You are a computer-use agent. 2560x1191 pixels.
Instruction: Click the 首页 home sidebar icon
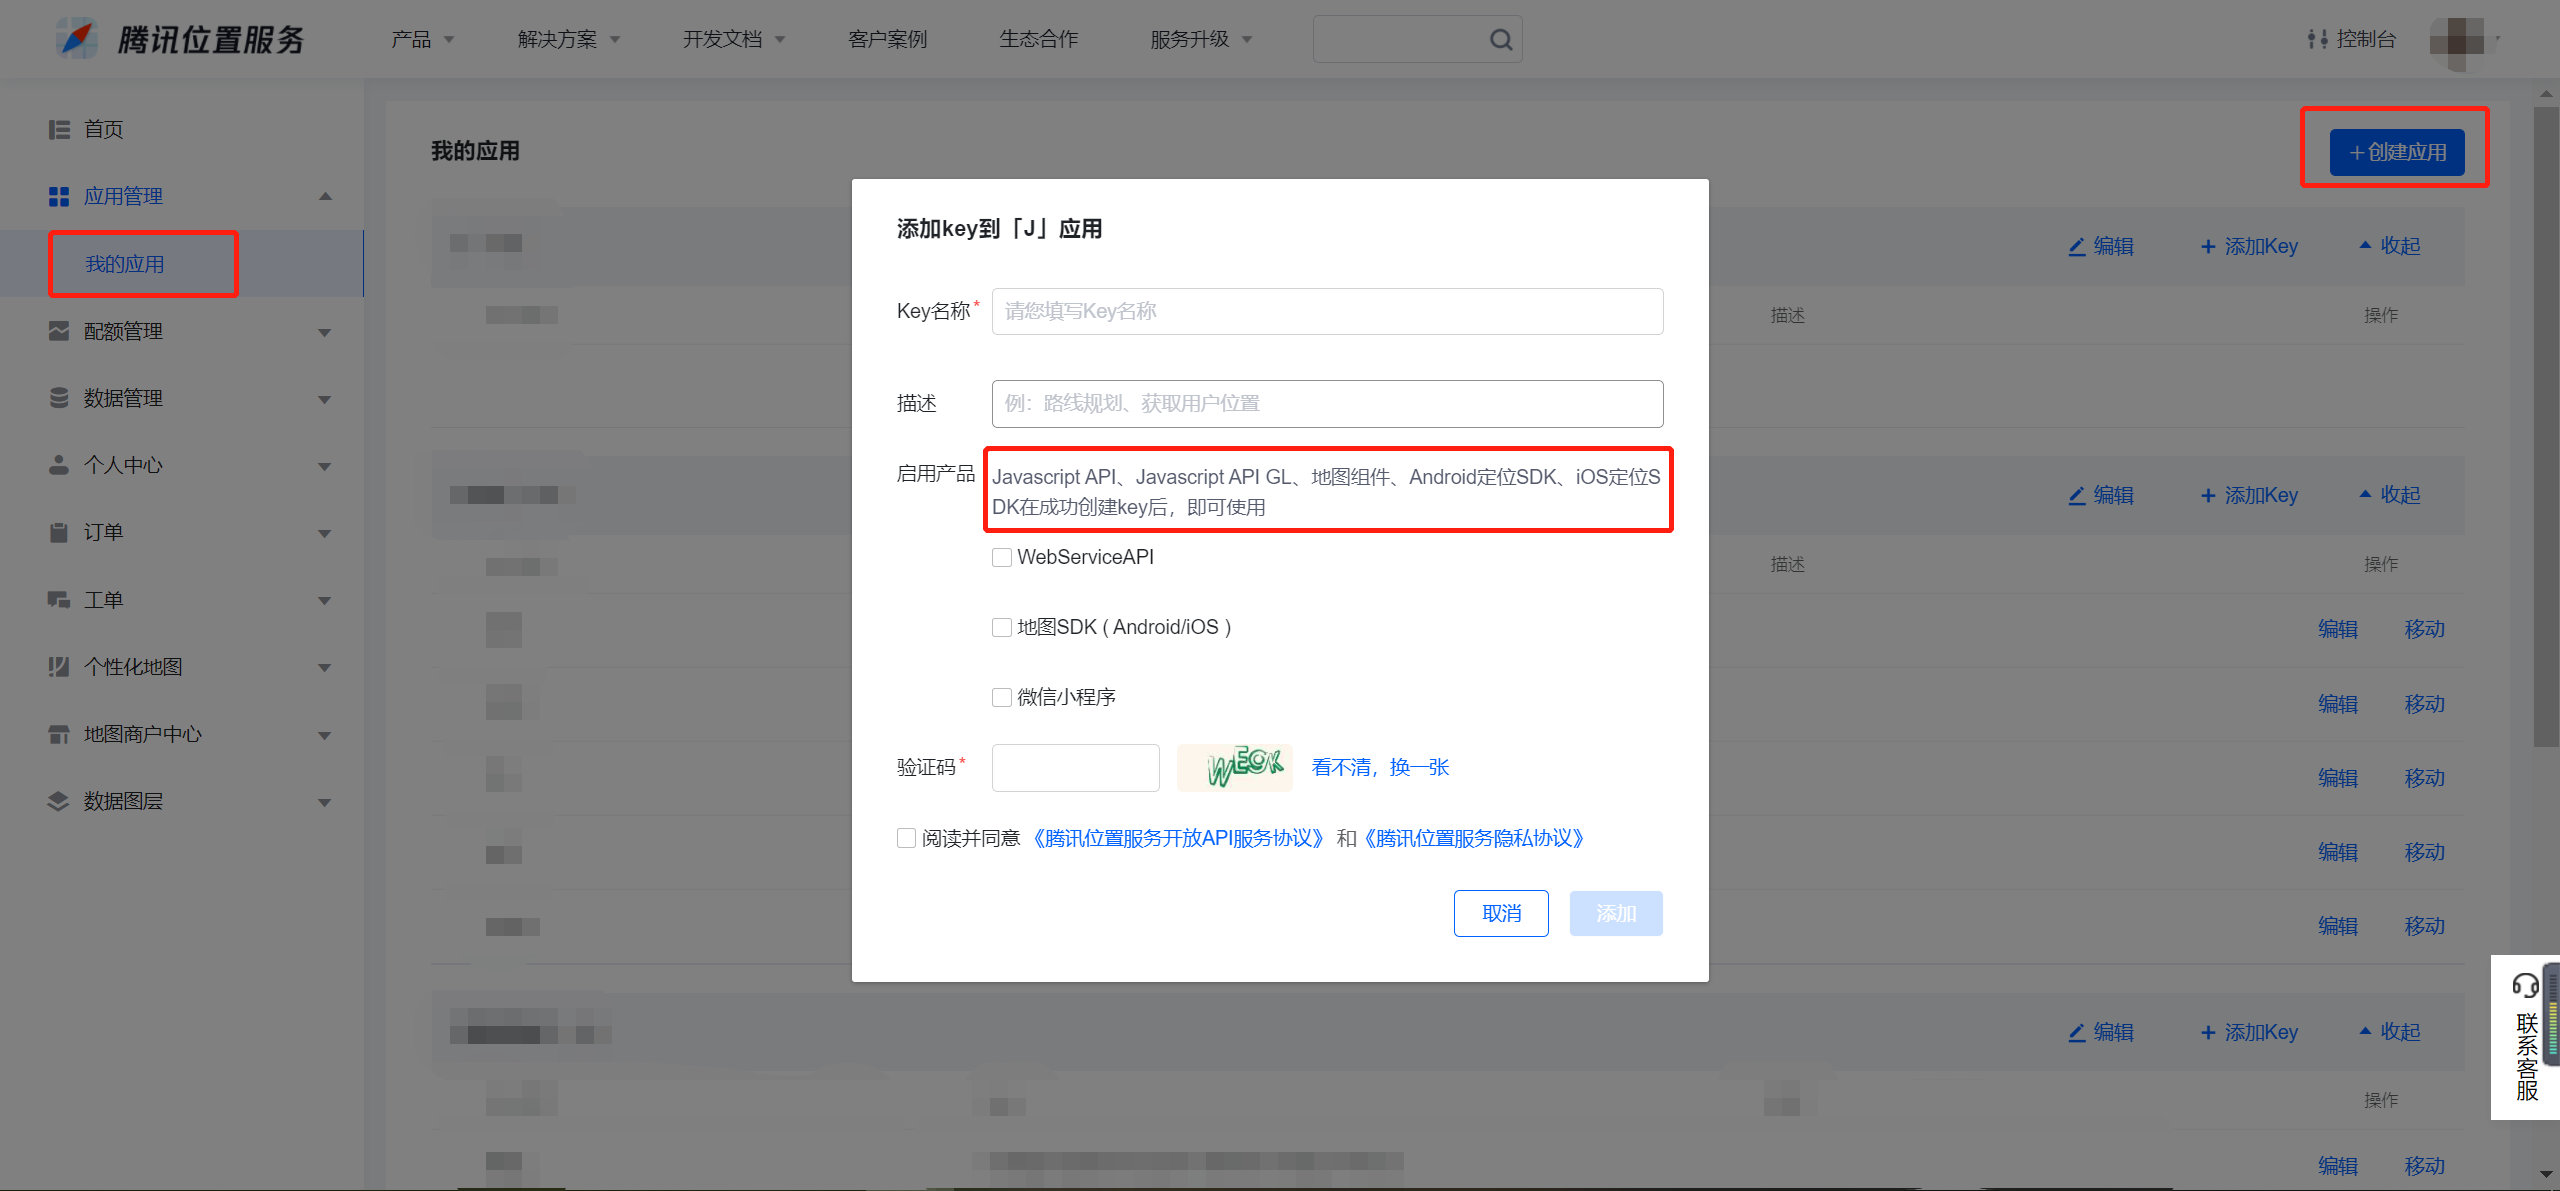59,130
